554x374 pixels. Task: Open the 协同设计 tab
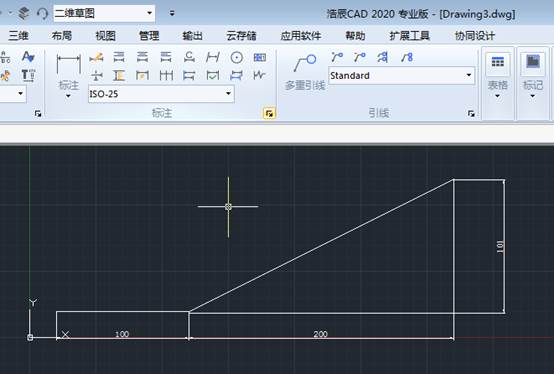475,36
